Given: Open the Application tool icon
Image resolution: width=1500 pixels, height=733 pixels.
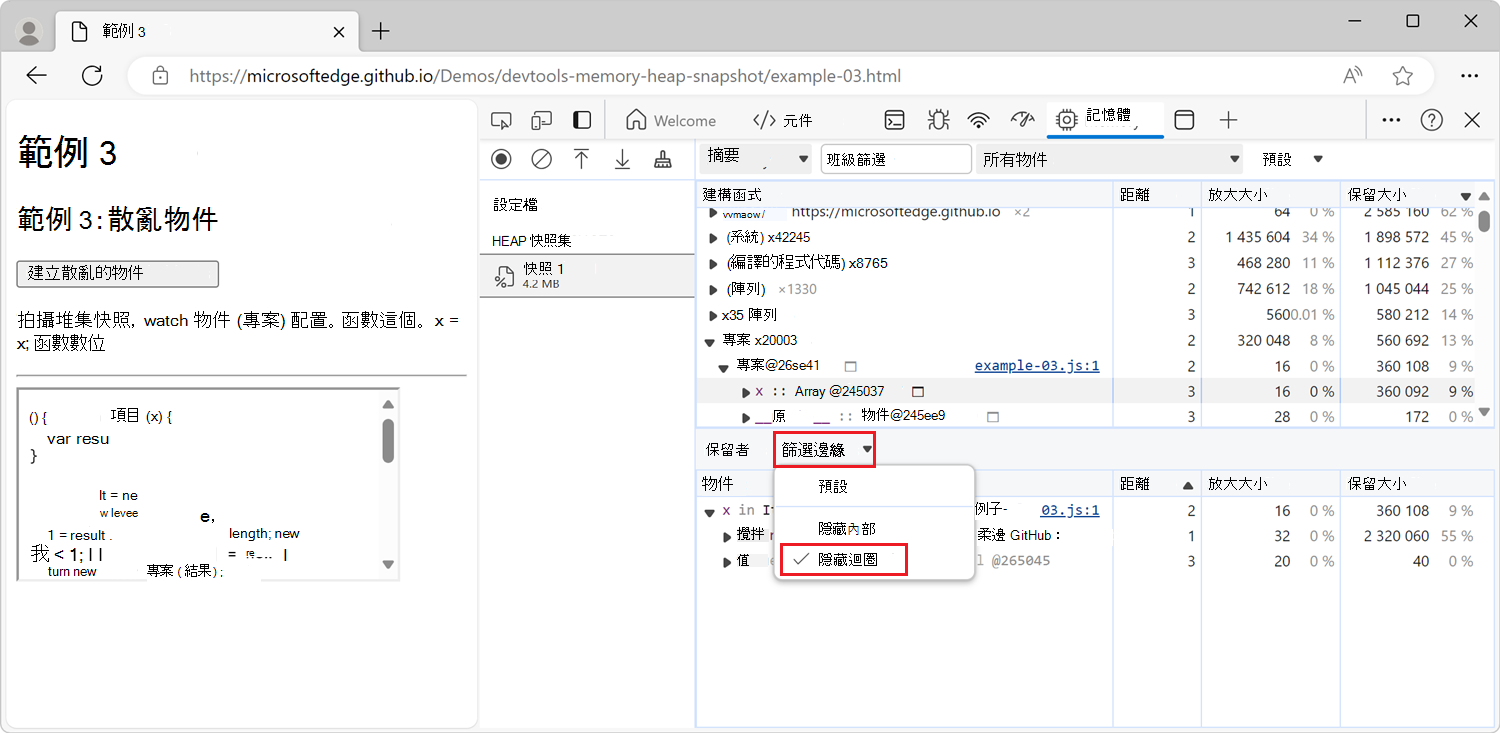Looking at the screenshot, I should (x=1184, y=120).
